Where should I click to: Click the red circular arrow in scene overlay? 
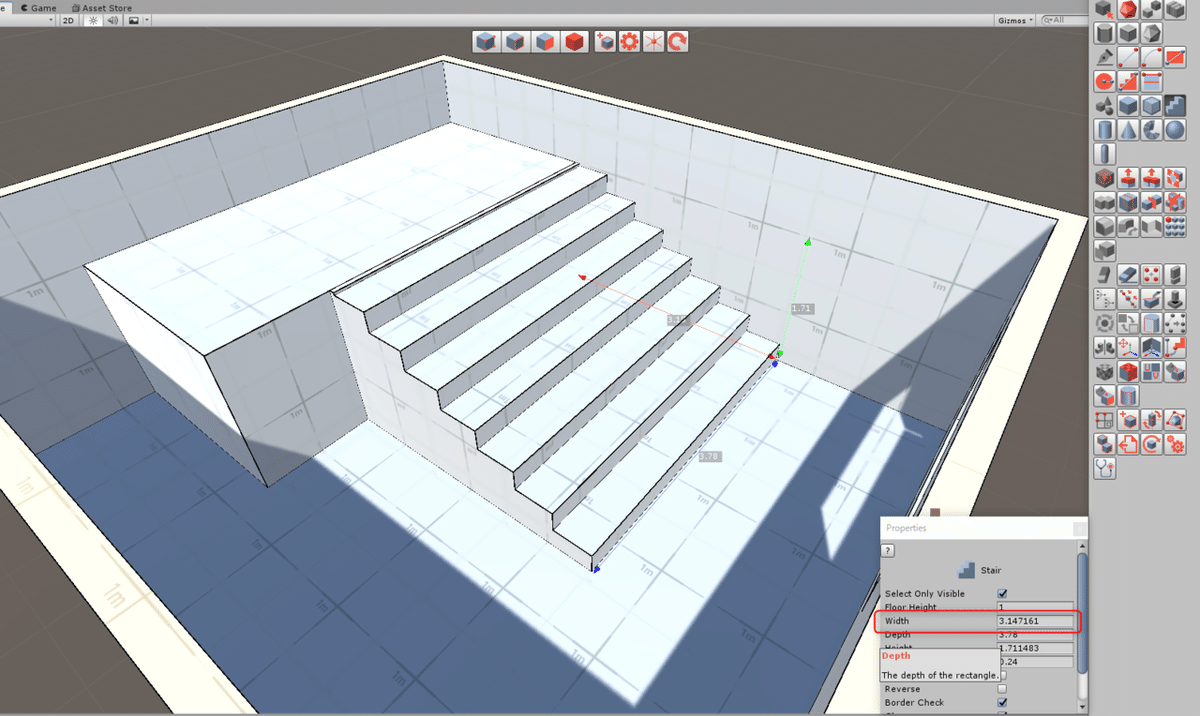tap(677, 42)
